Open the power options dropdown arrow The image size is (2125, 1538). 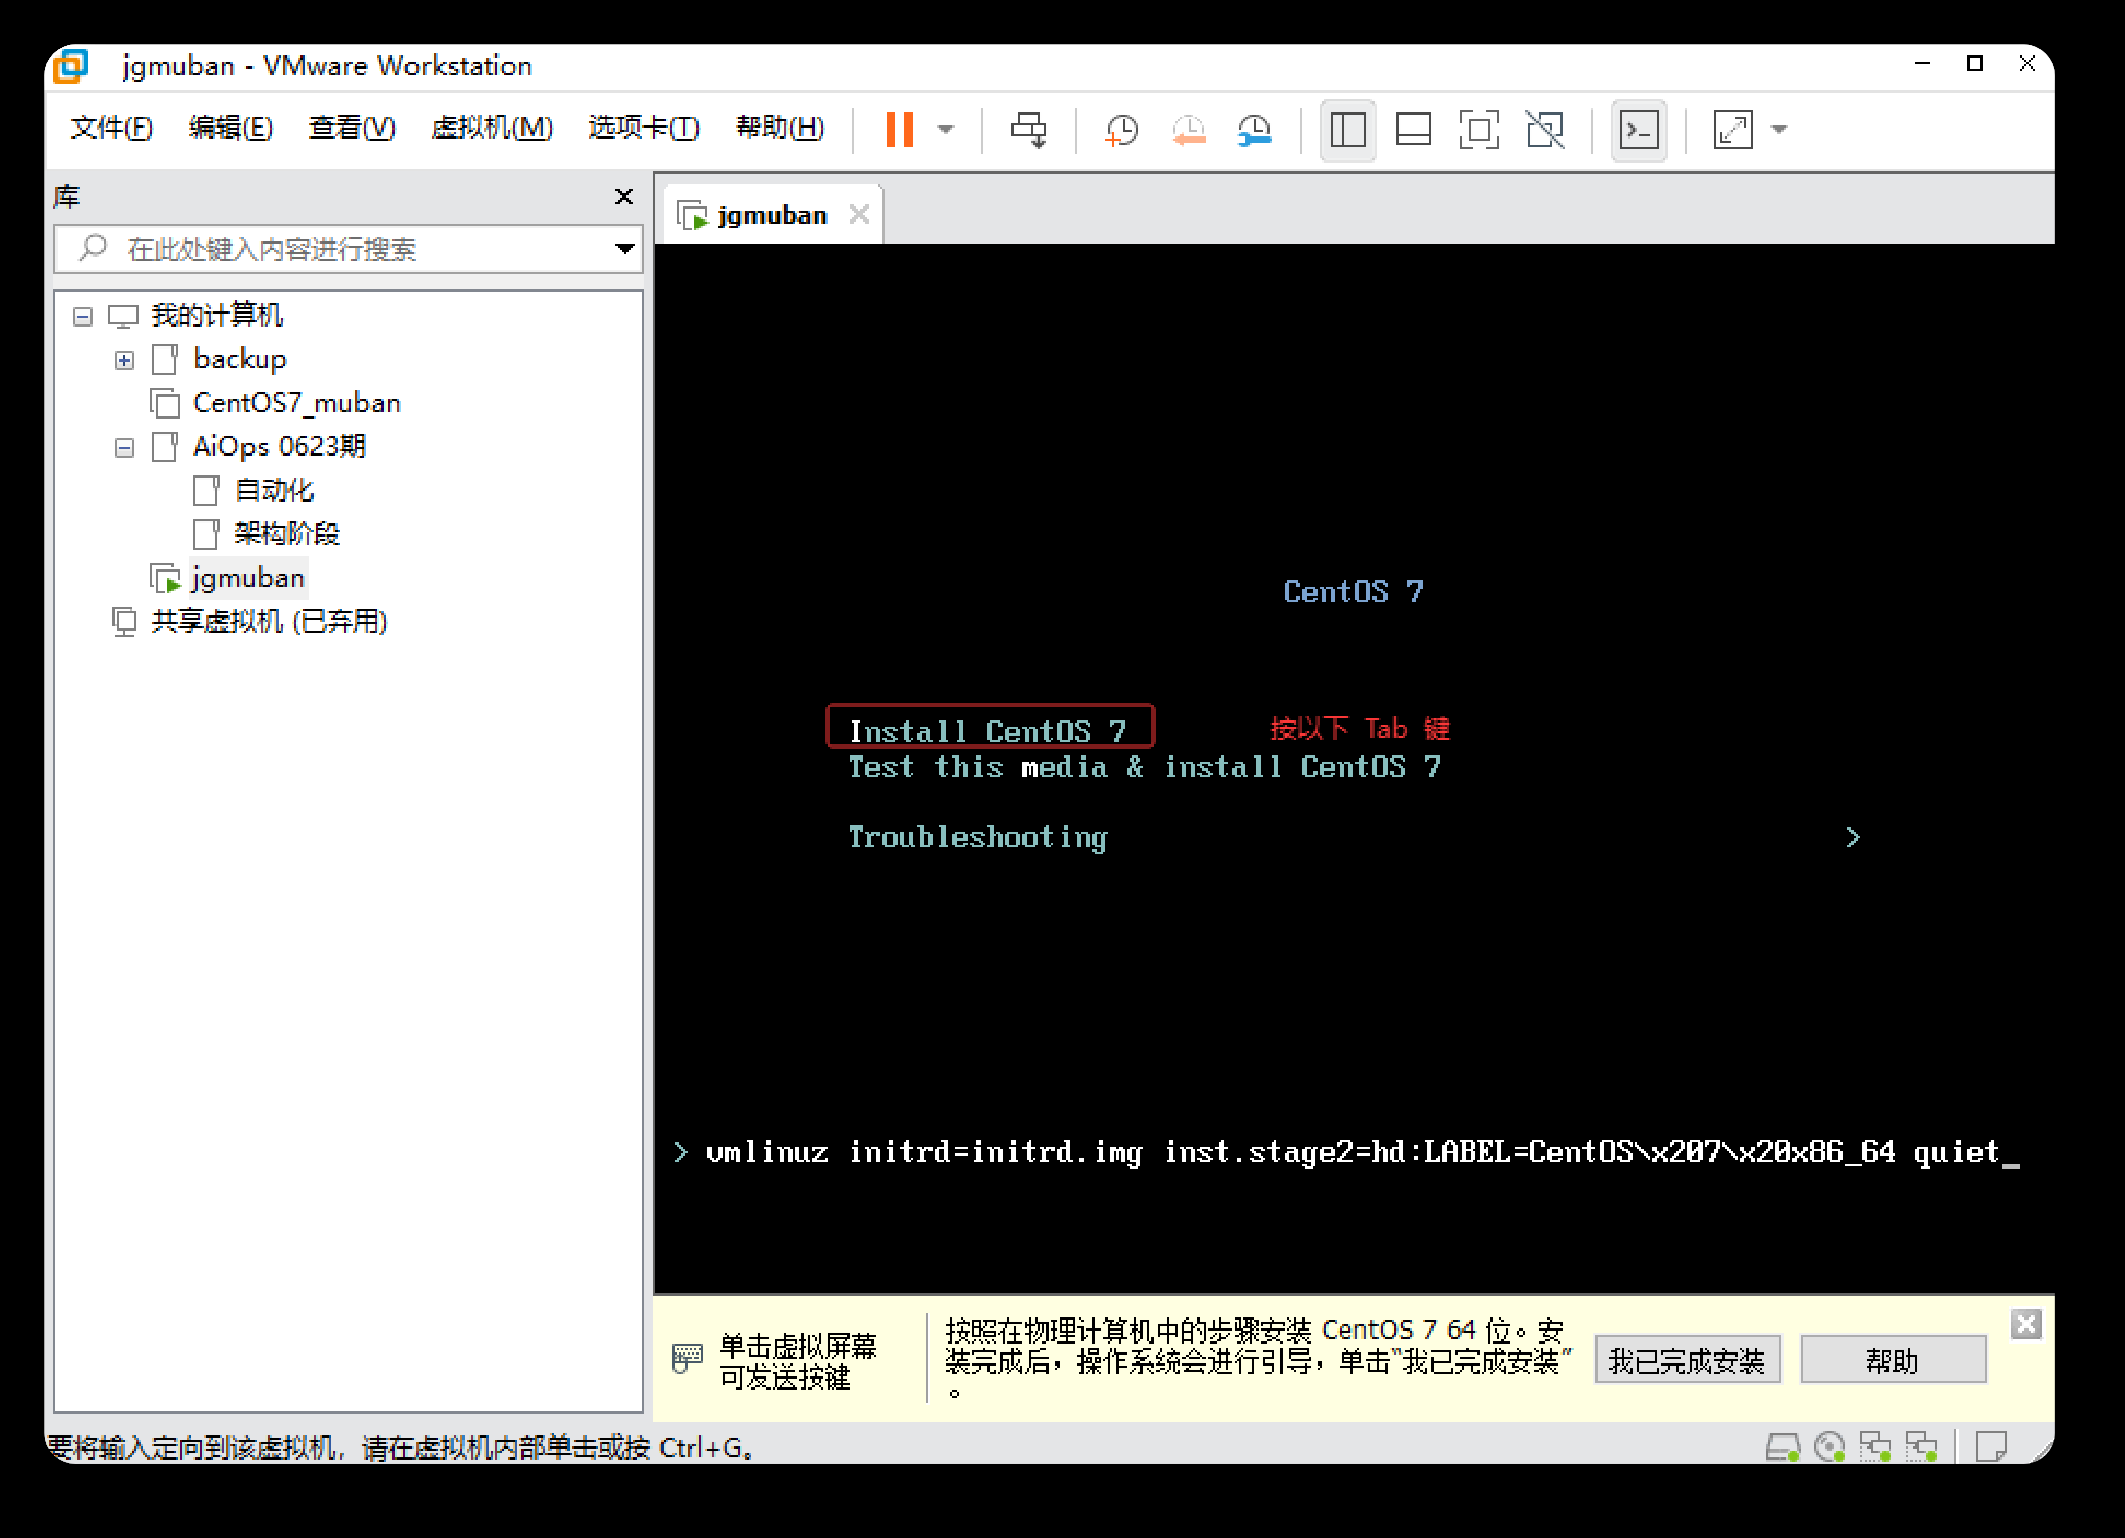click(x=945, y=129)
